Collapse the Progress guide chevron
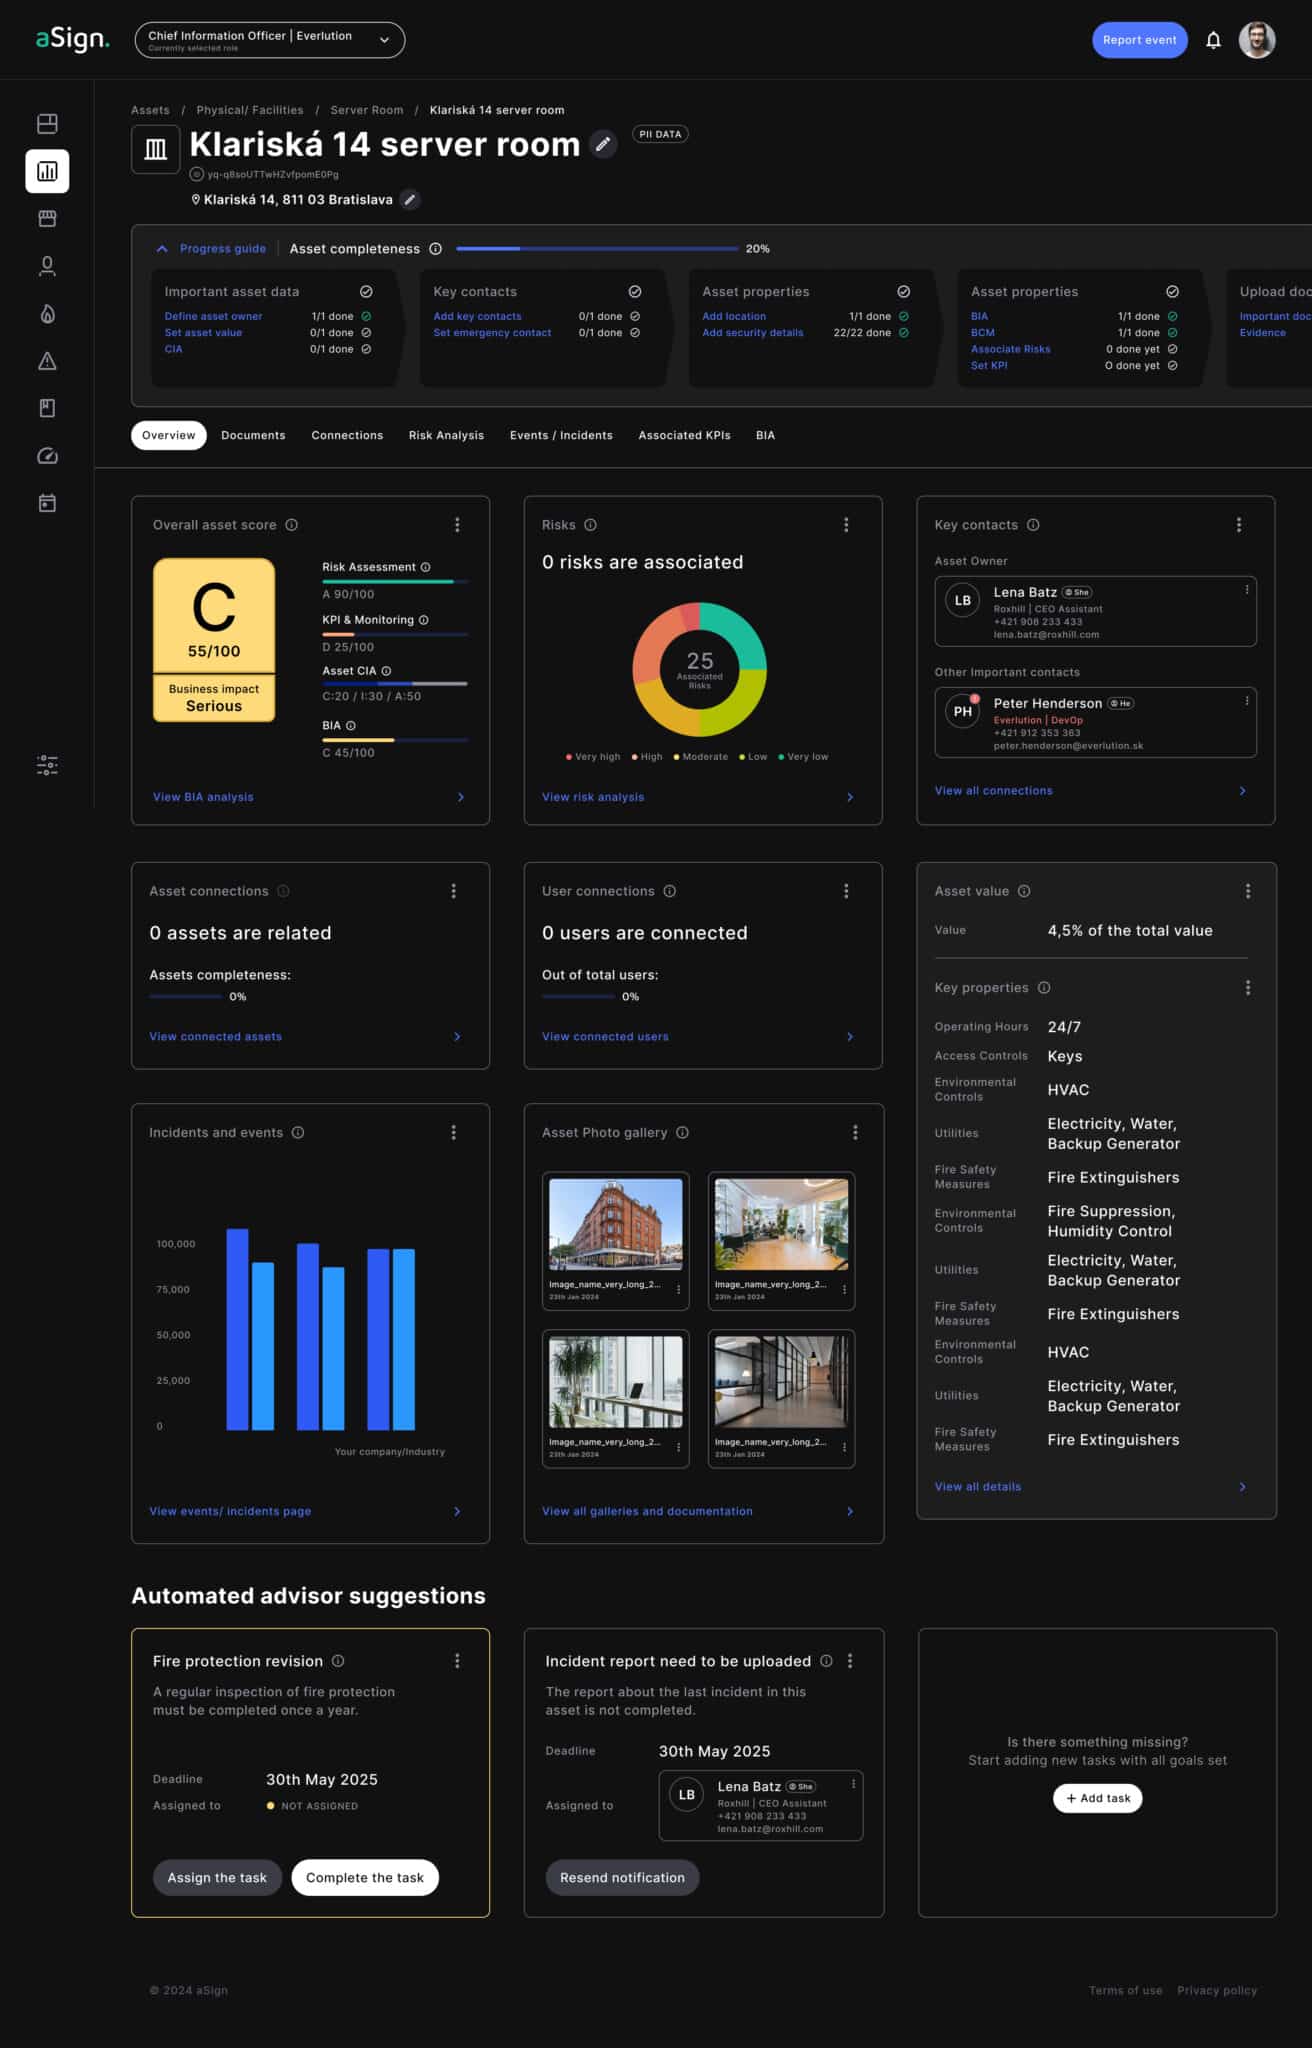Image resolution: width=1312 pixels, height=2048 pixels. pyautogui.click(x=162, y=249)
